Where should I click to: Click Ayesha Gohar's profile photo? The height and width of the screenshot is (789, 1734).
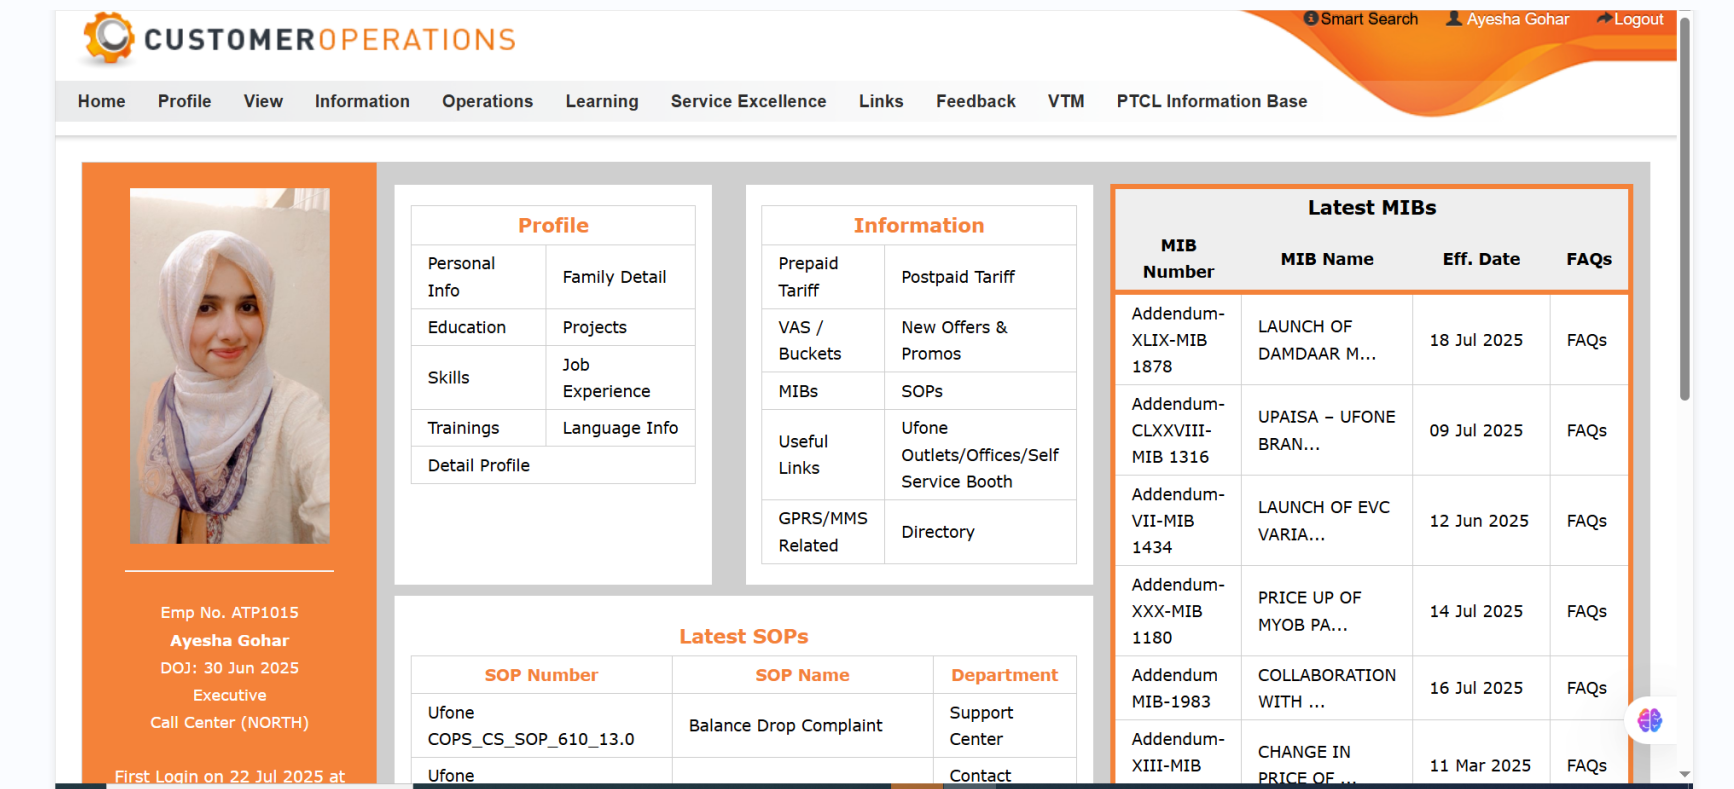click(230, 366)
